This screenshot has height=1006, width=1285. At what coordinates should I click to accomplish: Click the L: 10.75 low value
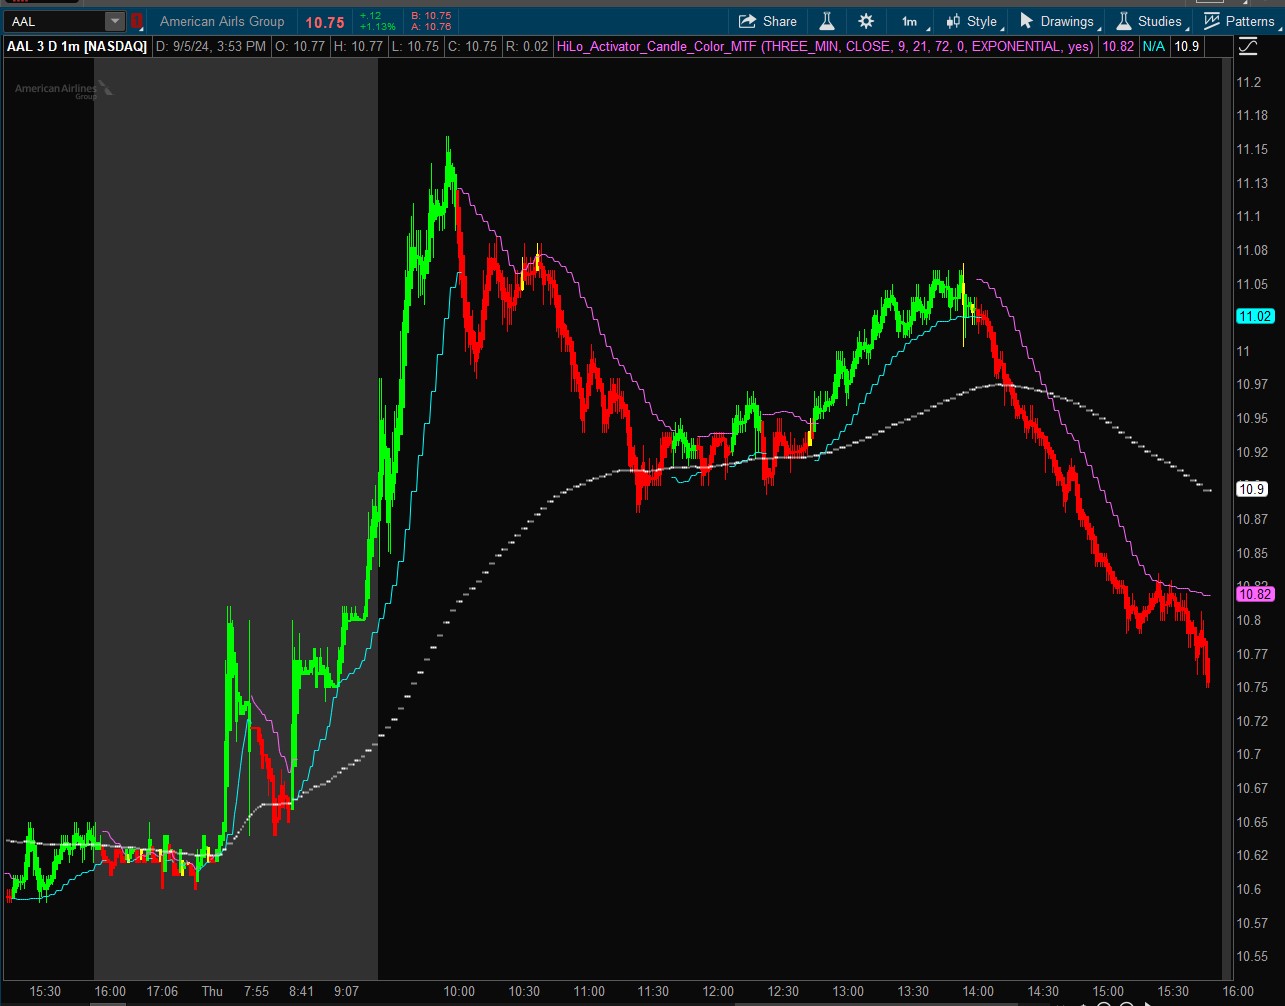coord(415,46)
